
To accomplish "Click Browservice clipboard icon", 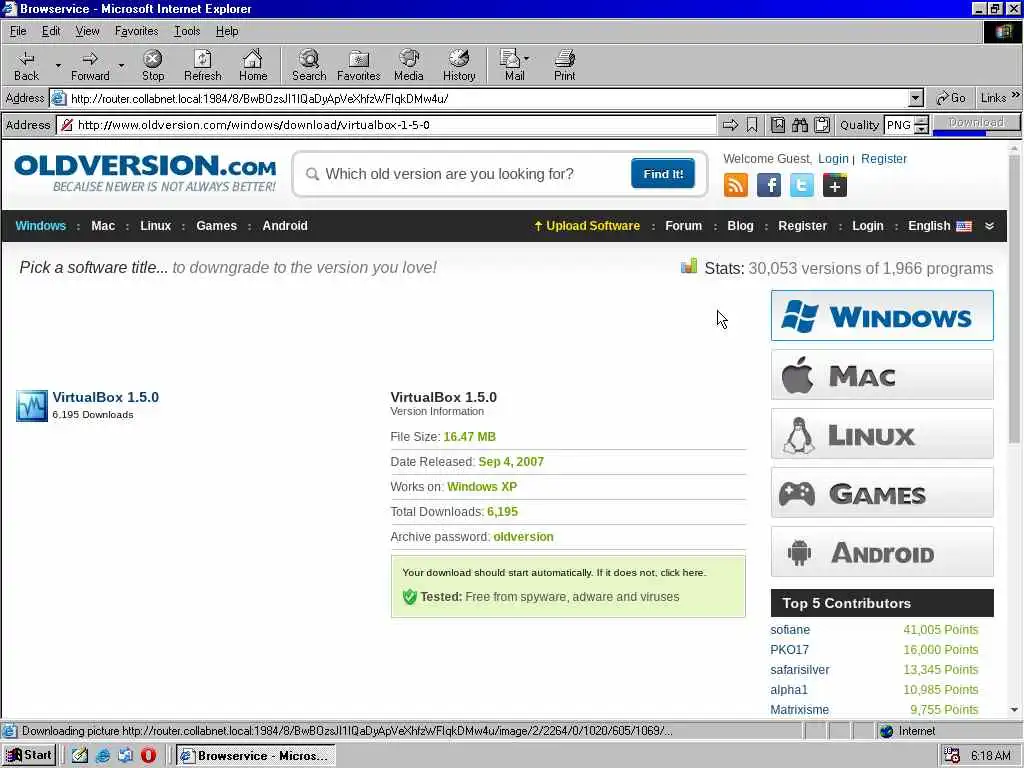I will click(x=822, y=125).
